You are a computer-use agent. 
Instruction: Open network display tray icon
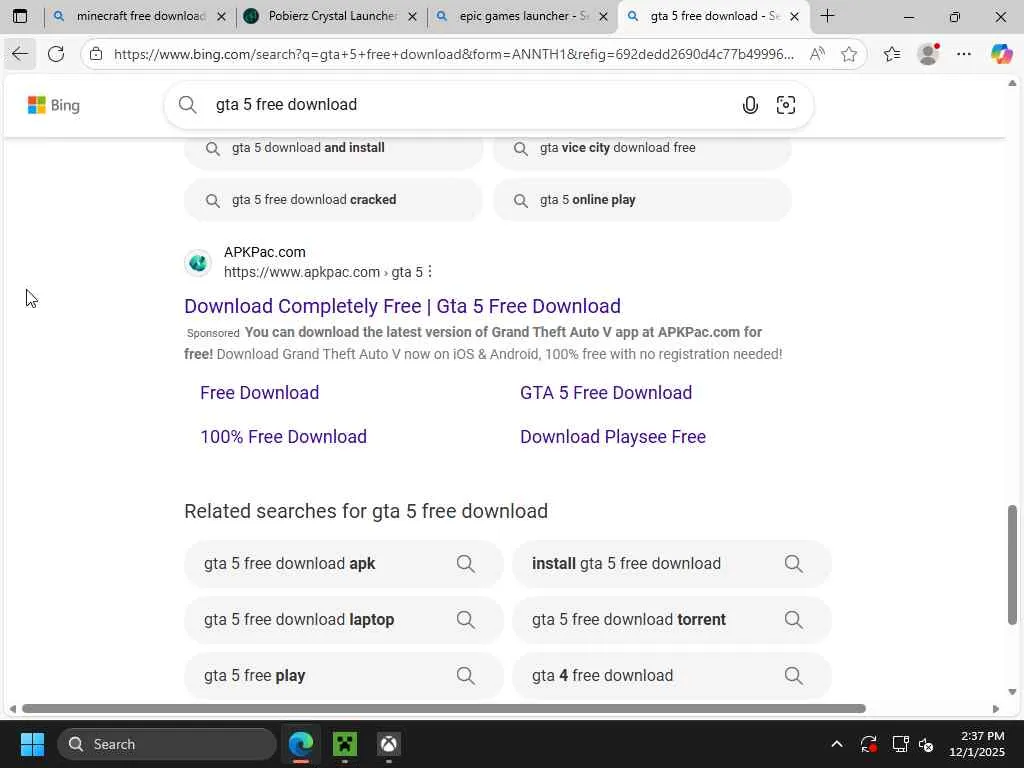tap(901, 744)
